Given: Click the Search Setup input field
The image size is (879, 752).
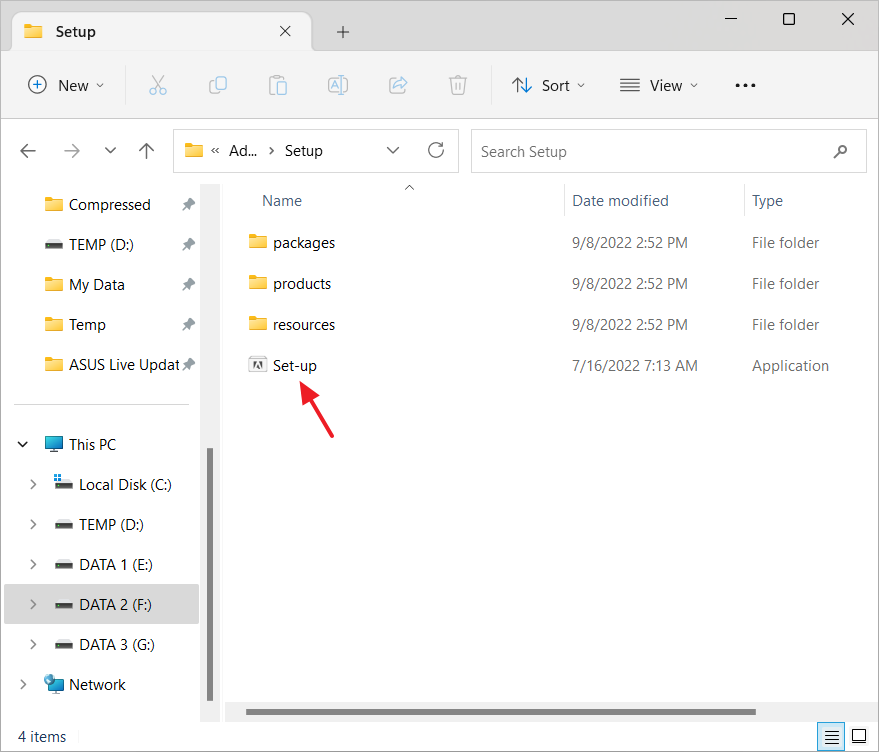Looking at the screenshot, I should [x=650, y=152].
